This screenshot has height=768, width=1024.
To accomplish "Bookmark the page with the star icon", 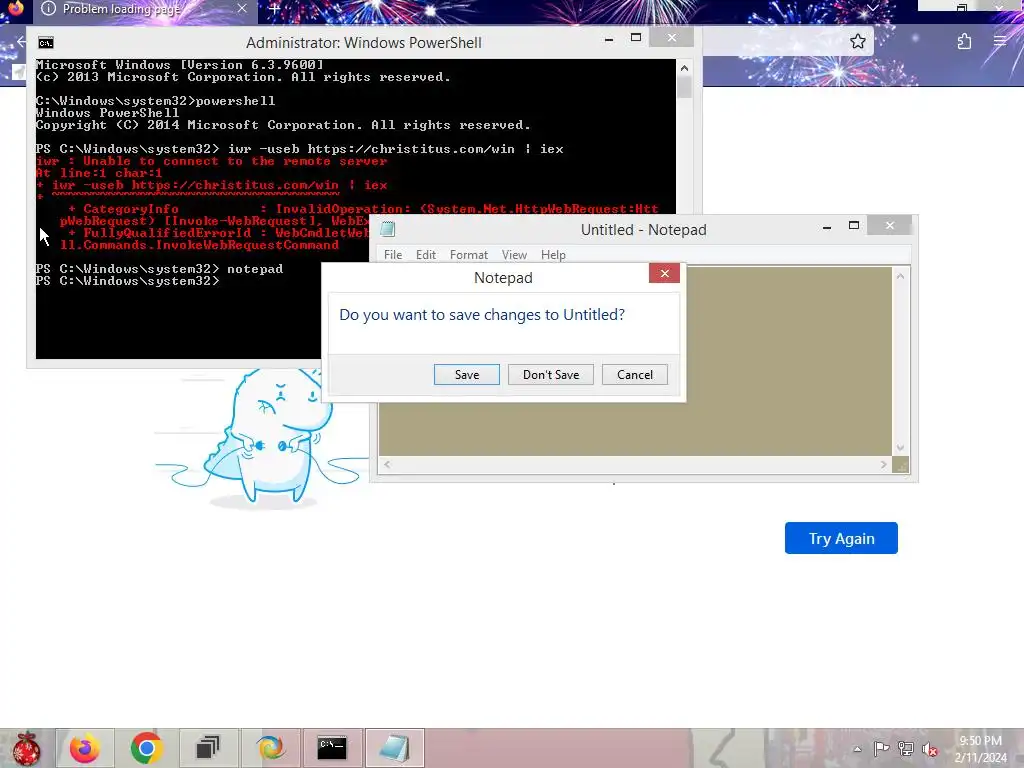I will tap(857, 42).
